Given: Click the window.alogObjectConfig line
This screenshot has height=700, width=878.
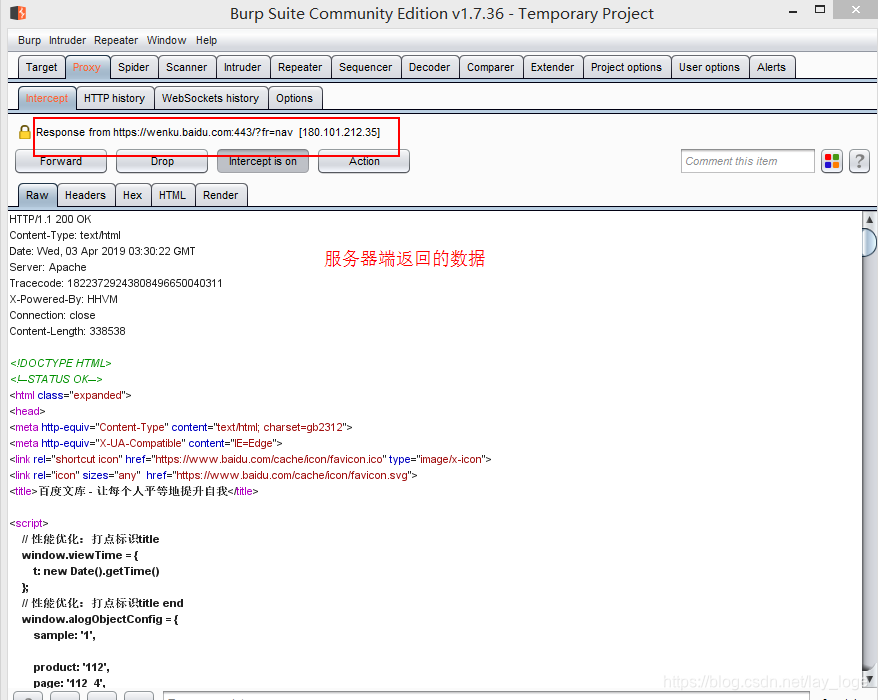Looking at the screenshot, I should coord(100,619).
